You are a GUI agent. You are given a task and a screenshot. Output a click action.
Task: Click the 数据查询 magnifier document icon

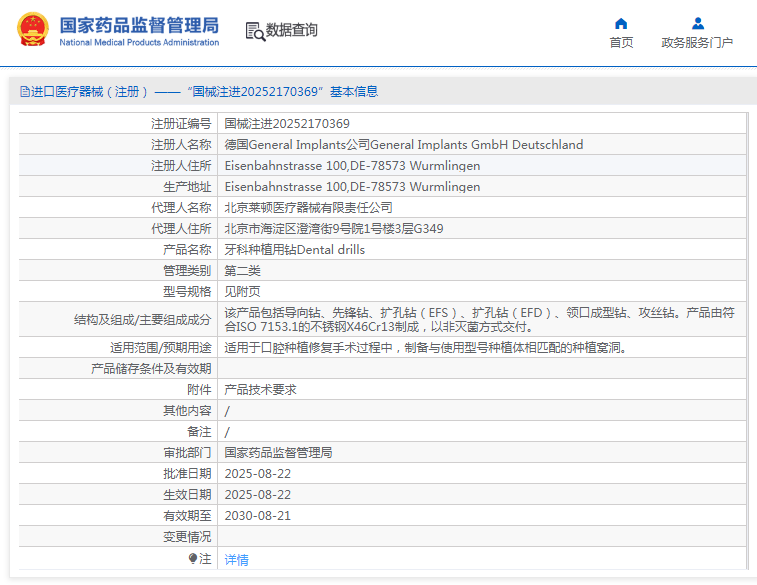254,31
